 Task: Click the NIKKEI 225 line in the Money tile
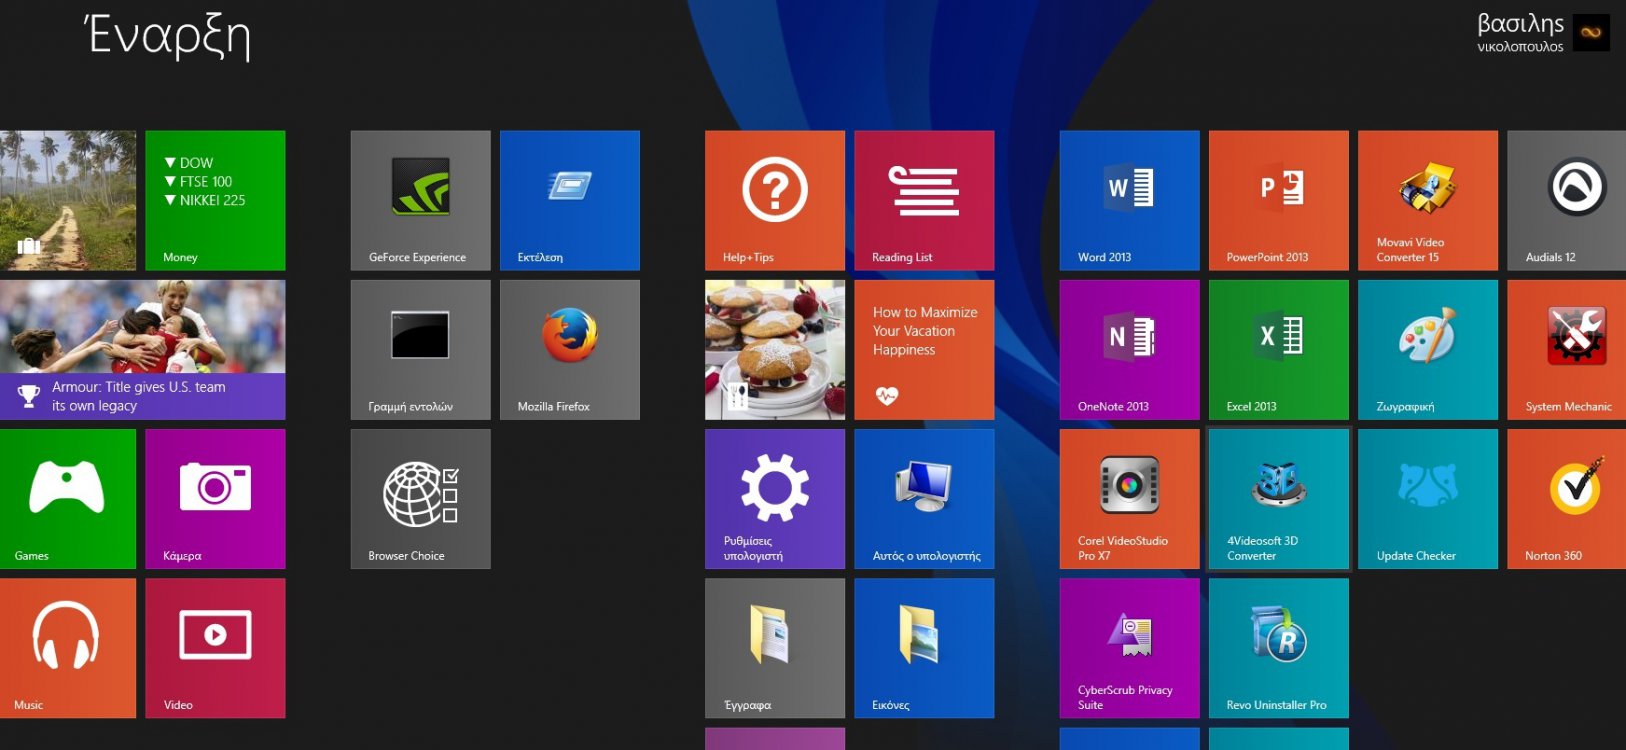pyautogui.click(x=205, y=200)
